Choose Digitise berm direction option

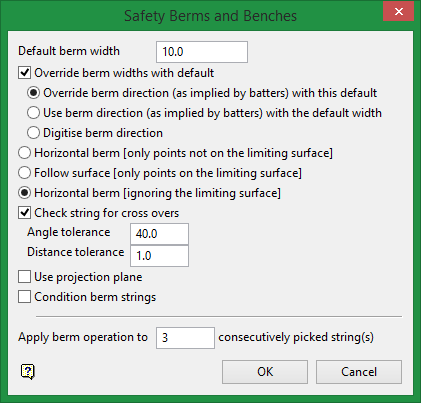tap(33, 133)
